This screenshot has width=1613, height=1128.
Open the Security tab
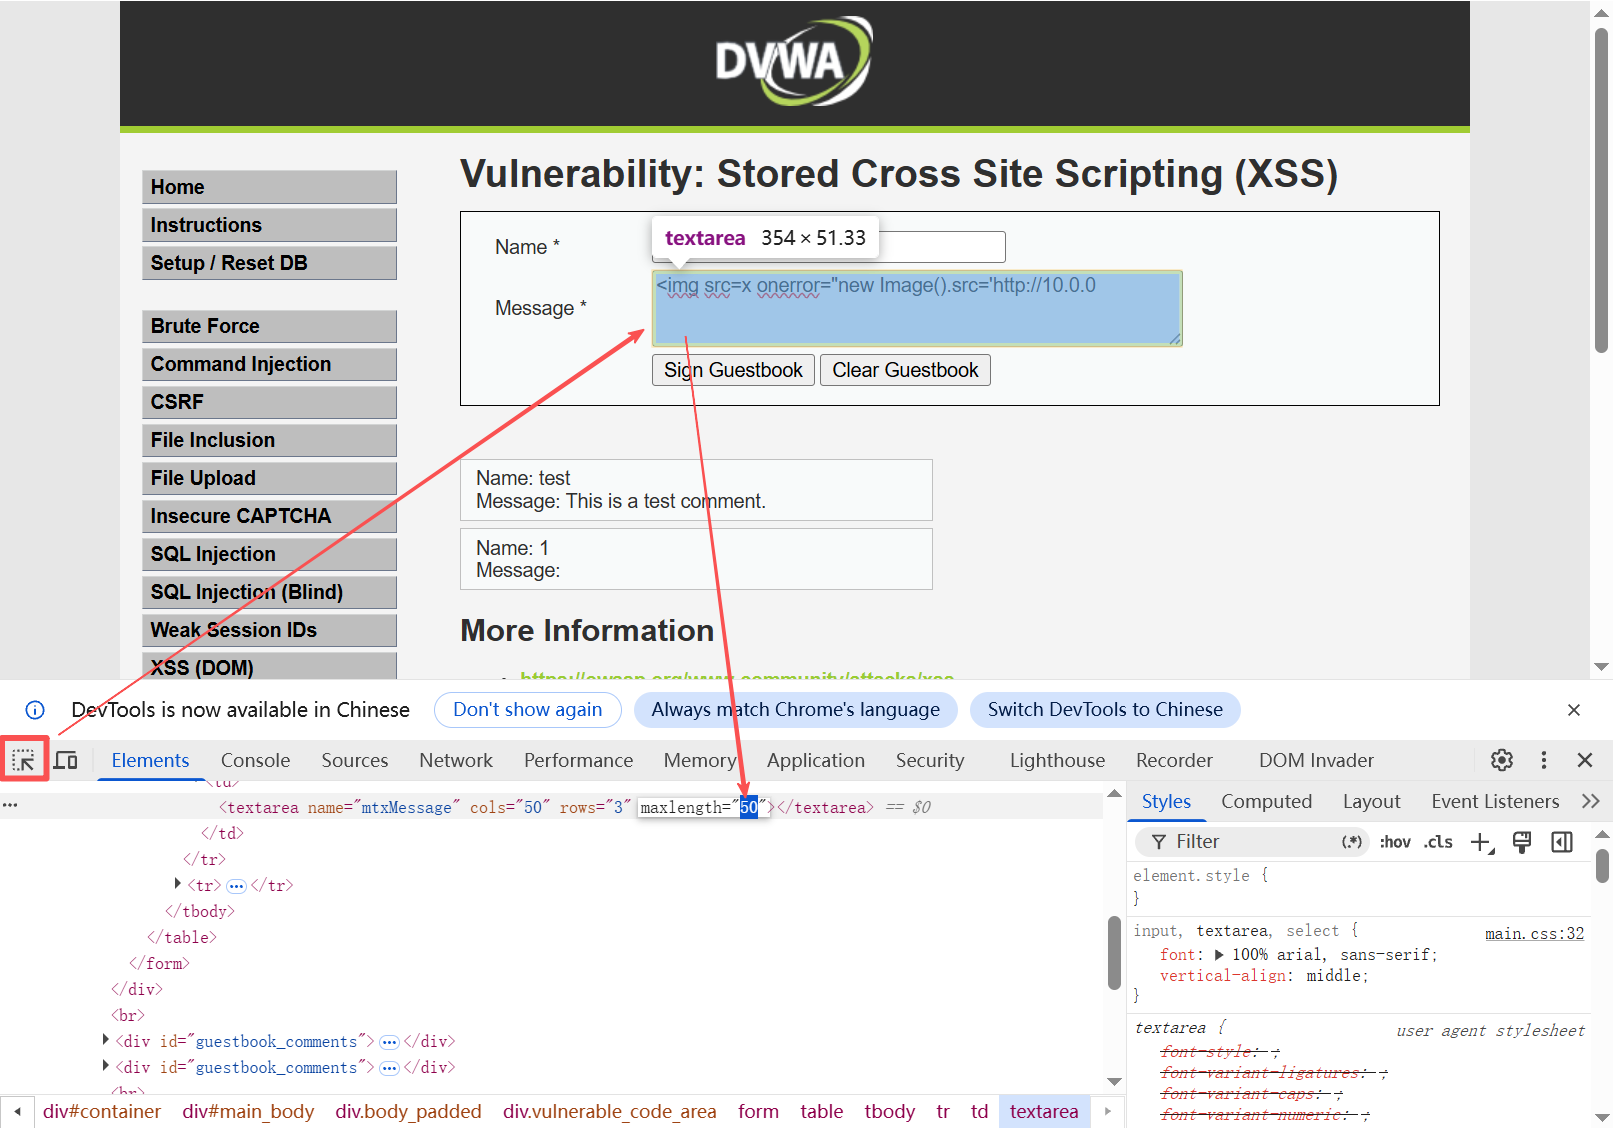[930, 760]
